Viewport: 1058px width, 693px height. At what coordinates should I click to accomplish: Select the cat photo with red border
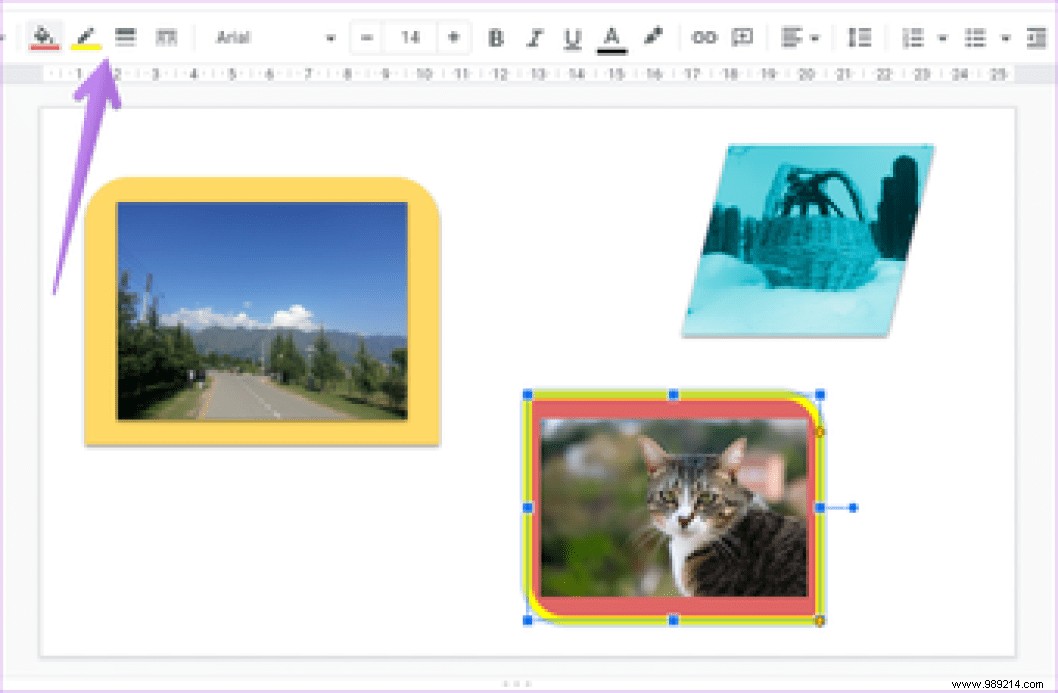pyautogui.click(x=673, y=507)
